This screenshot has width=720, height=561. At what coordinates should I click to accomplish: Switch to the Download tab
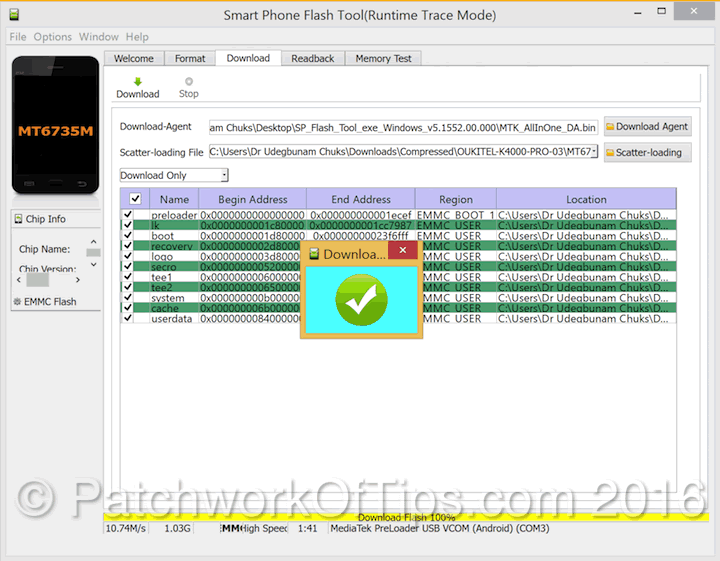click(x=248, y=58)
